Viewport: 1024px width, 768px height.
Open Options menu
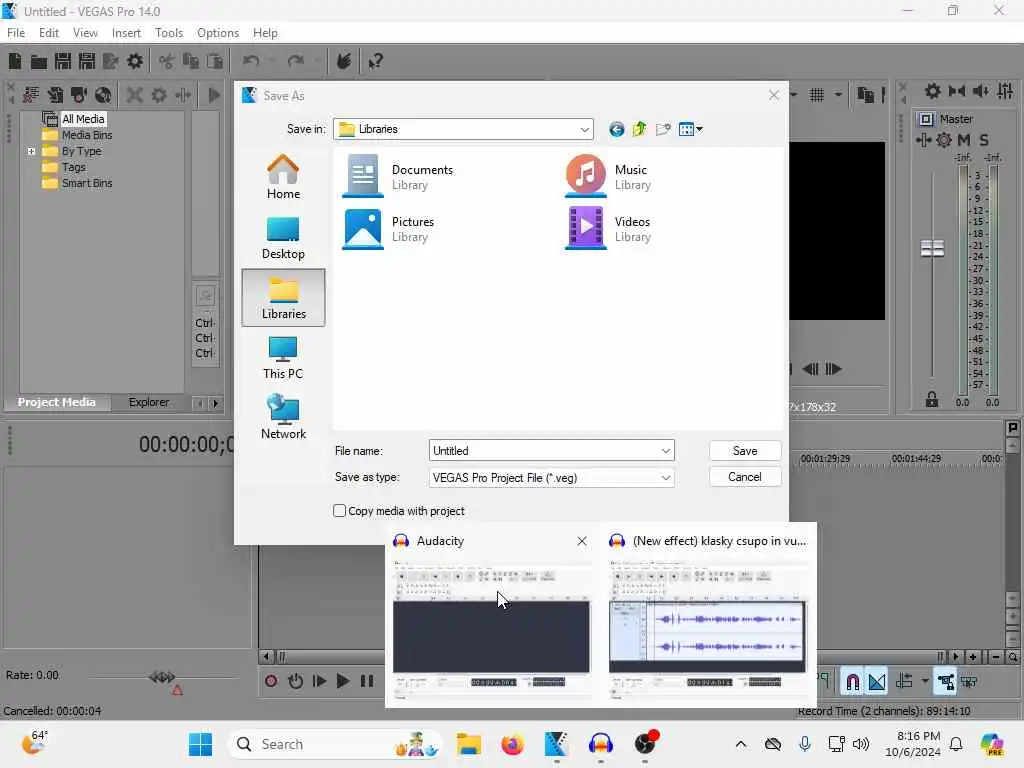tap(218, 33)
